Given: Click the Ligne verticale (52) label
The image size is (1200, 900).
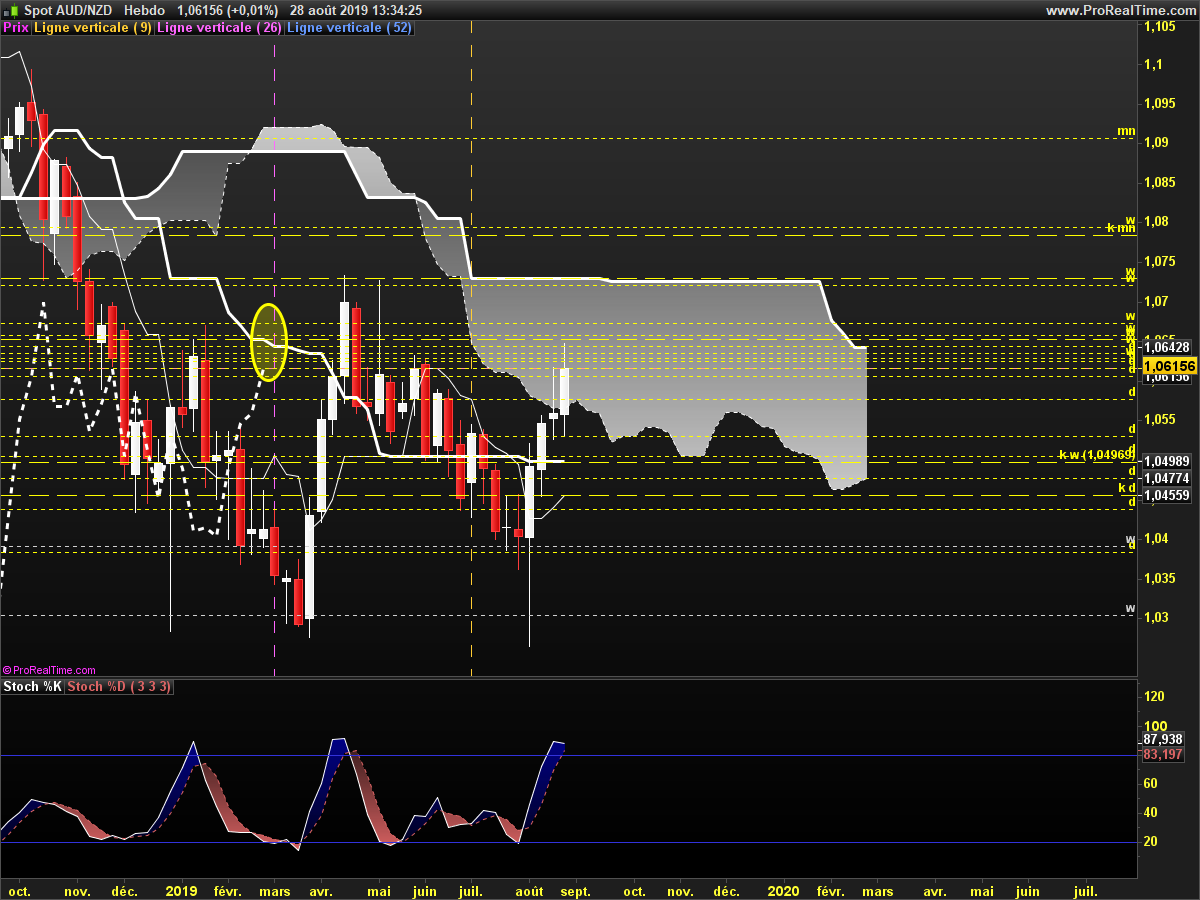Looking at the screenshot, I should (349, 28).
